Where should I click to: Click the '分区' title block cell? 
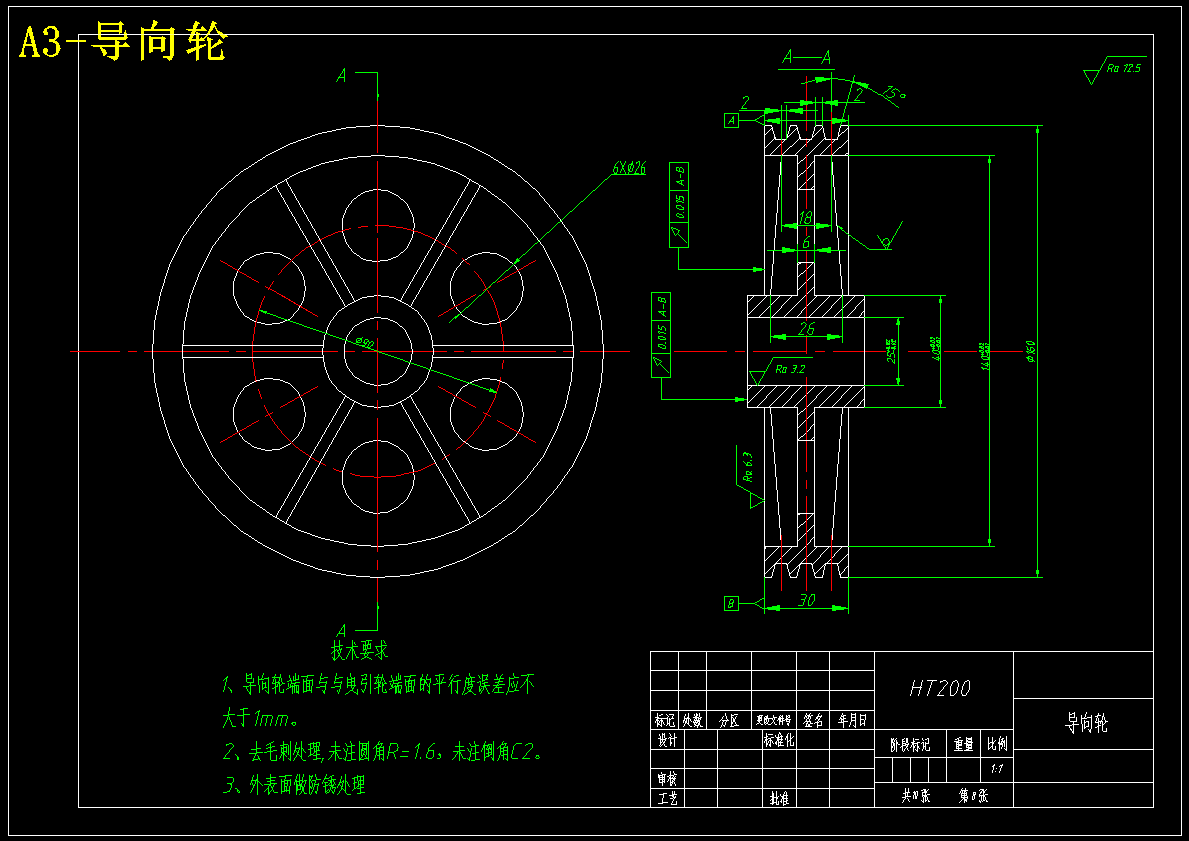pos(729,720)
